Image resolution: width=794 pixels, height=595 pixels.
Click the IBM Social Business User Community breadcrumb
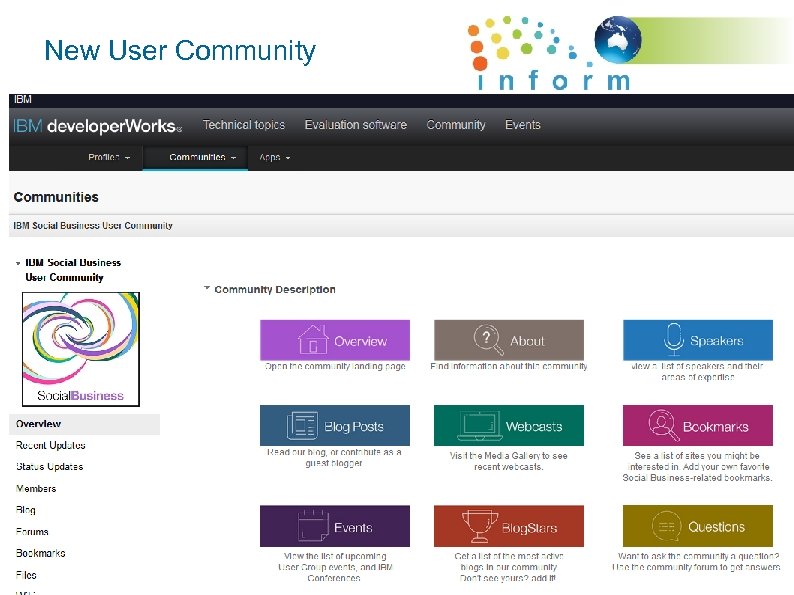pos(93,225)
